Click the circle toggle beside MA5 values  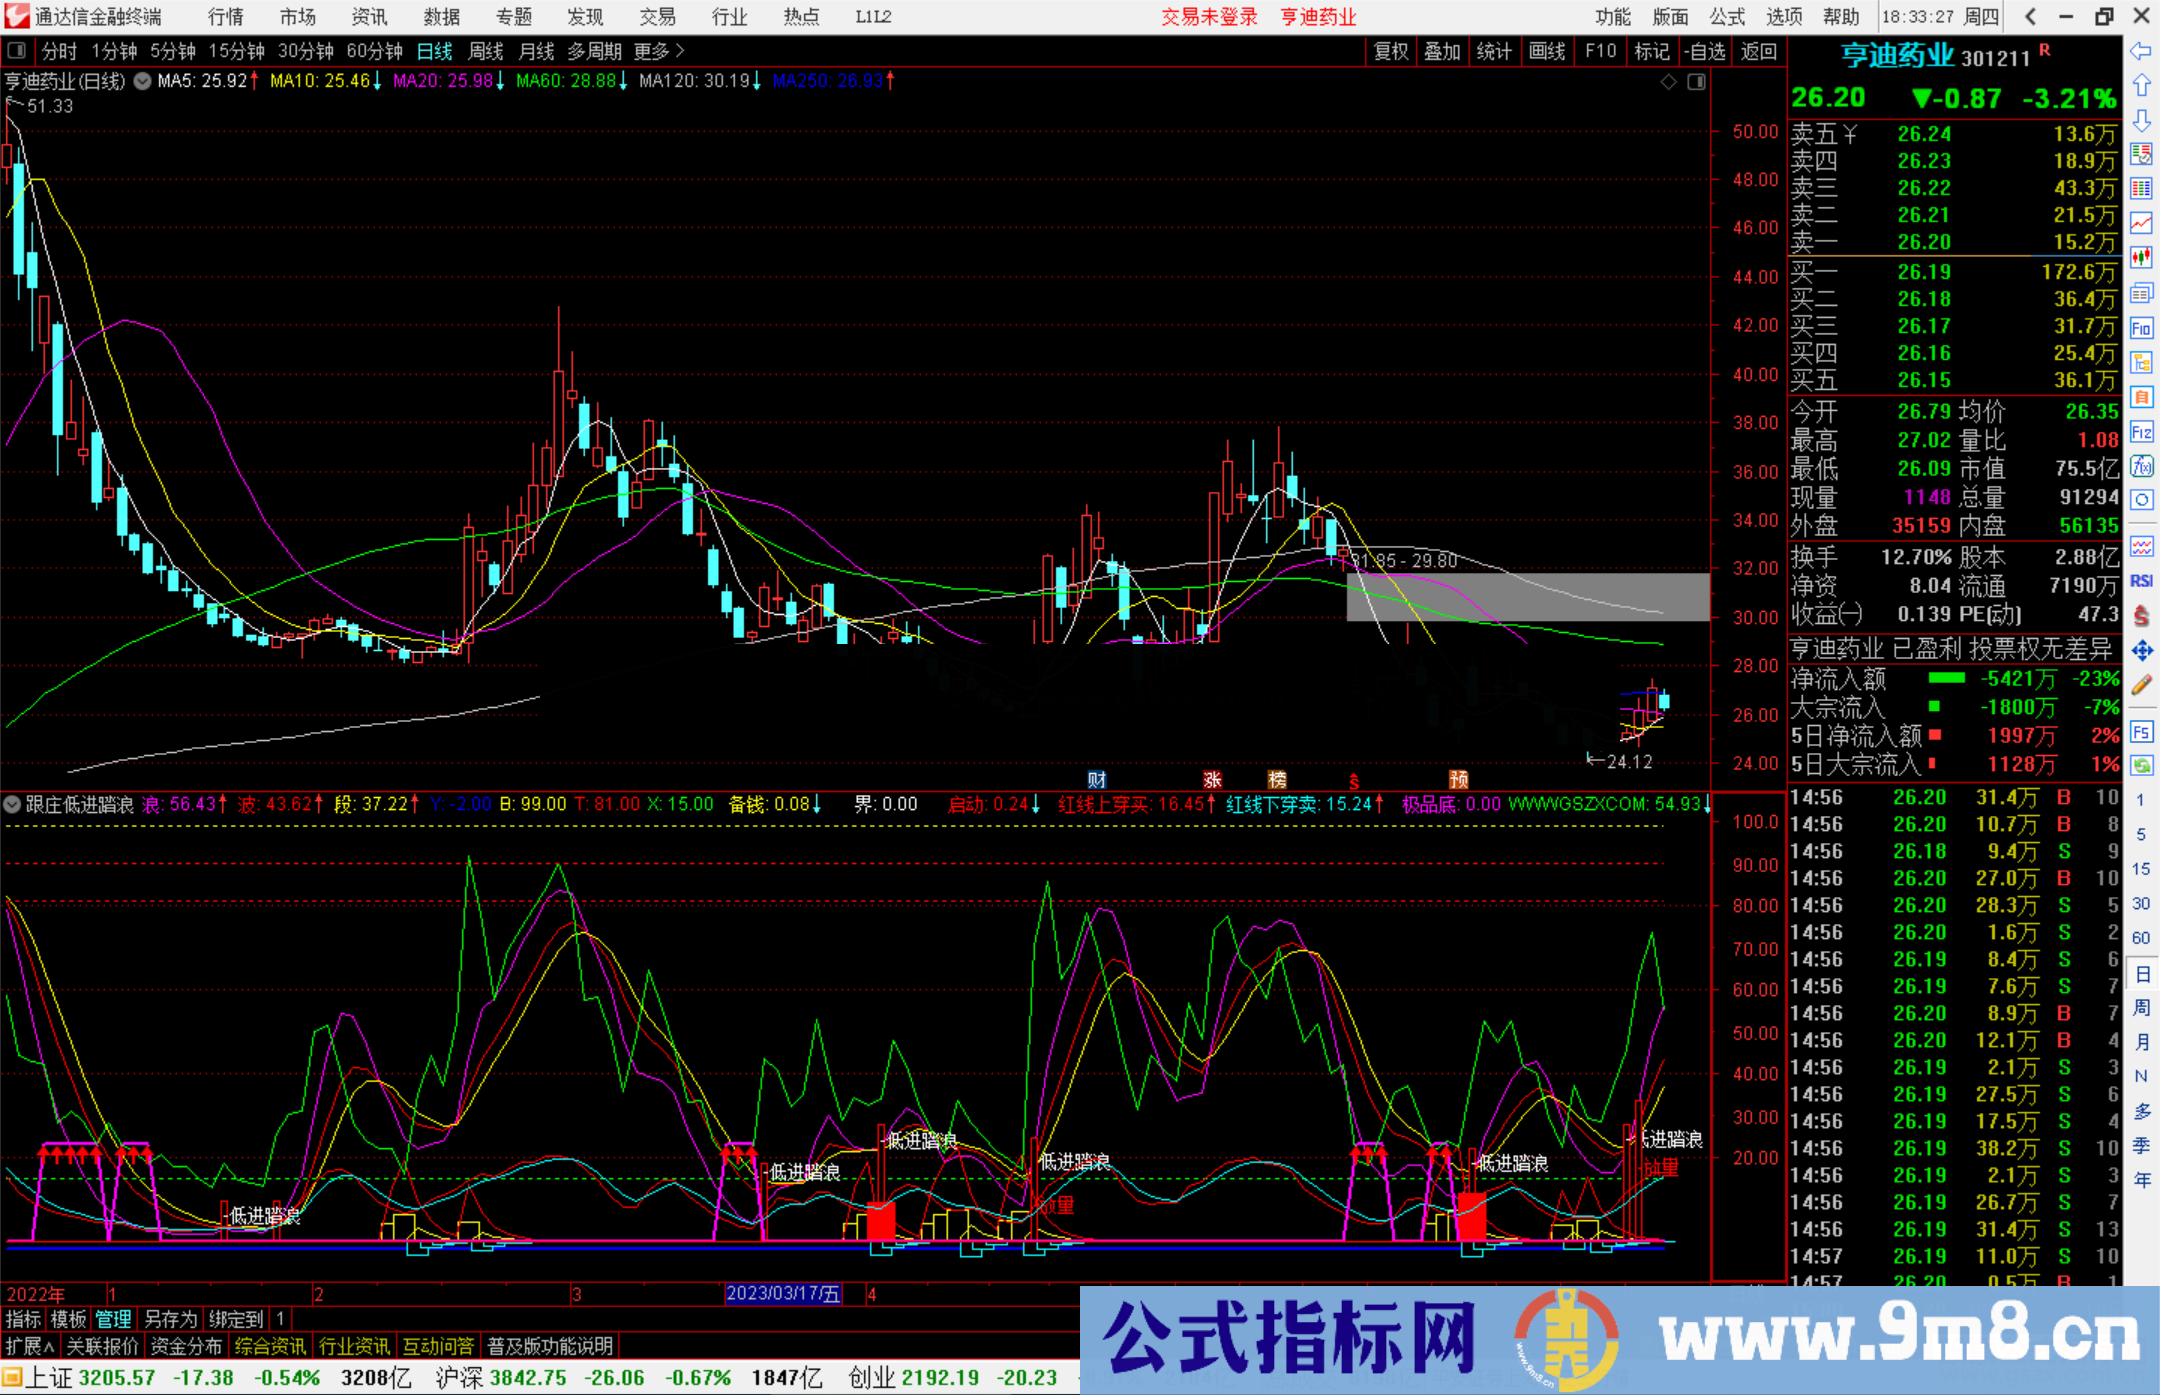click(x=142, y=82)
